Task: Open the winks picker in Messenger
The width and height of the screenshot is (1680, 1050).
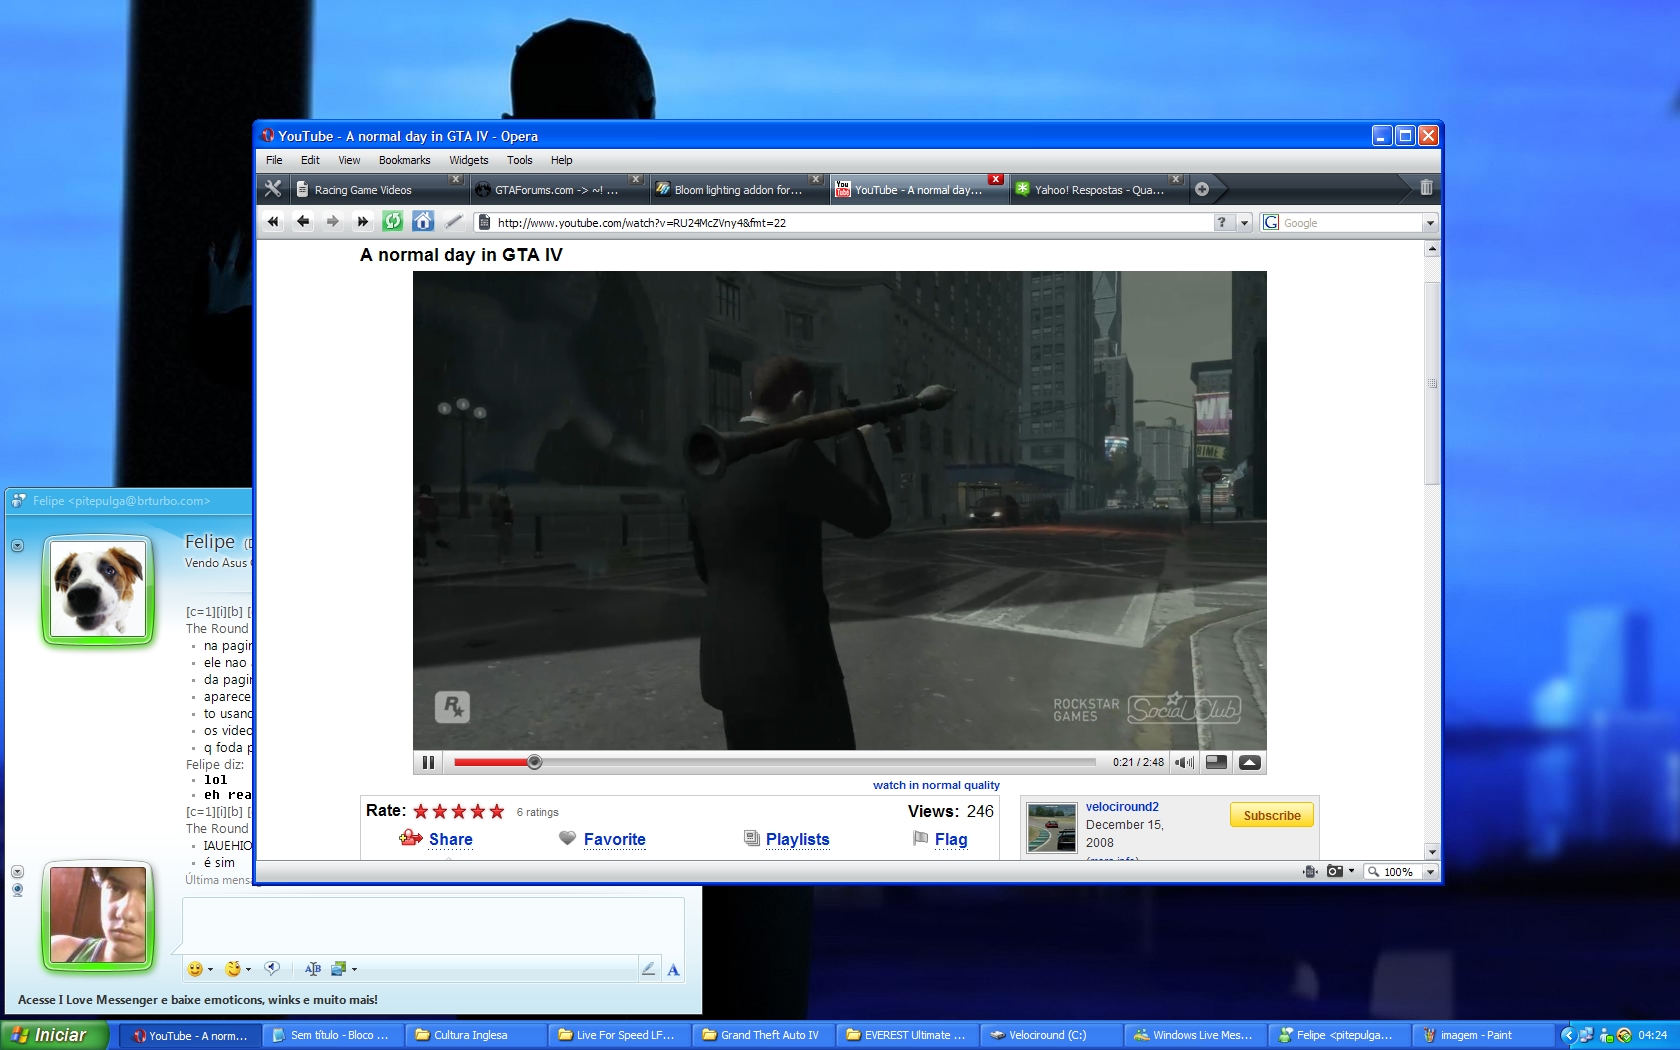Action: tap(233, 969)
